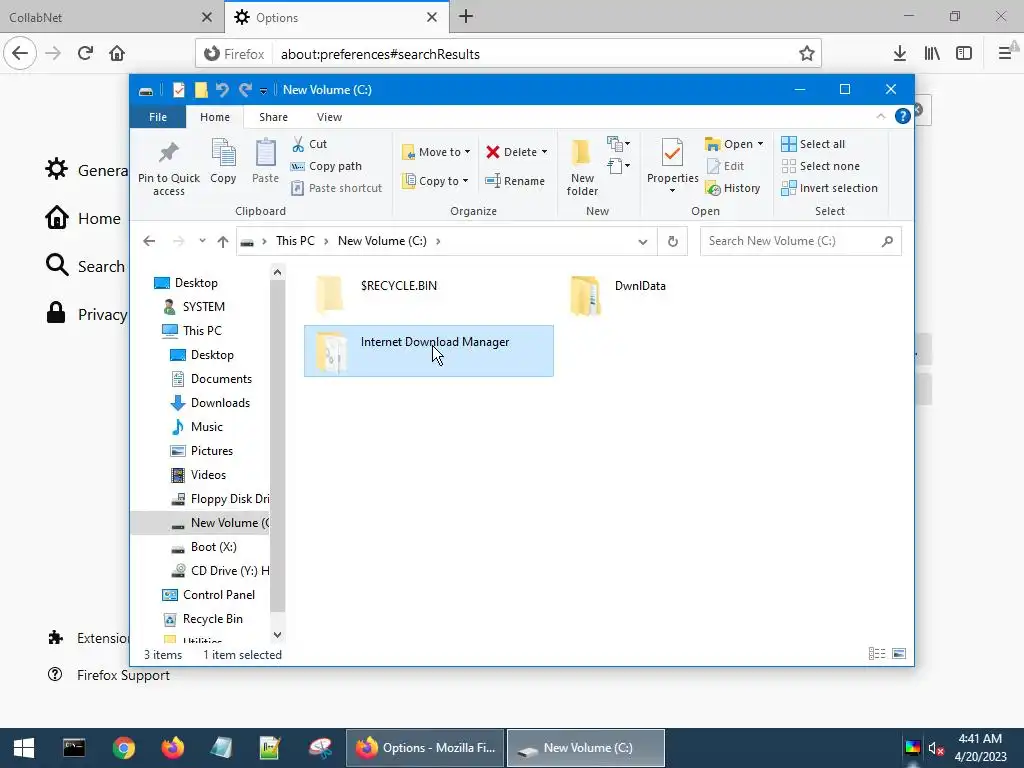Click Pin to Quick access icon
Screen dimensions: 1024x768
click(168, 154)
